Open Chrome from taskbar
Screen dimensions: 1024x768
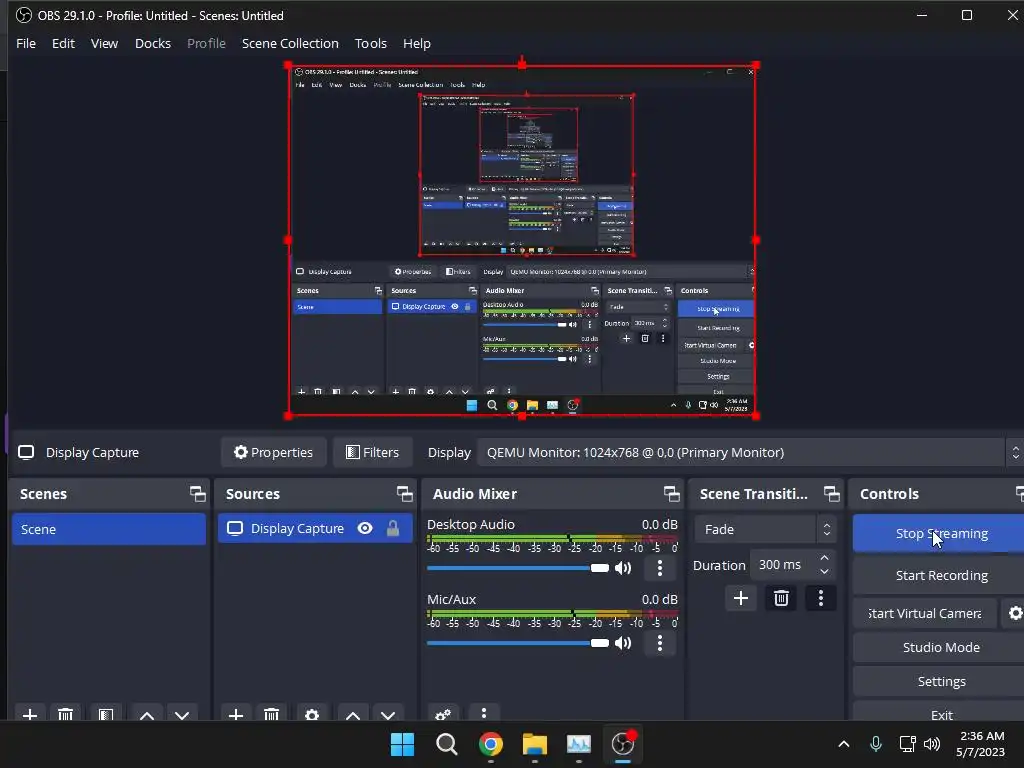tap(490, 744)
